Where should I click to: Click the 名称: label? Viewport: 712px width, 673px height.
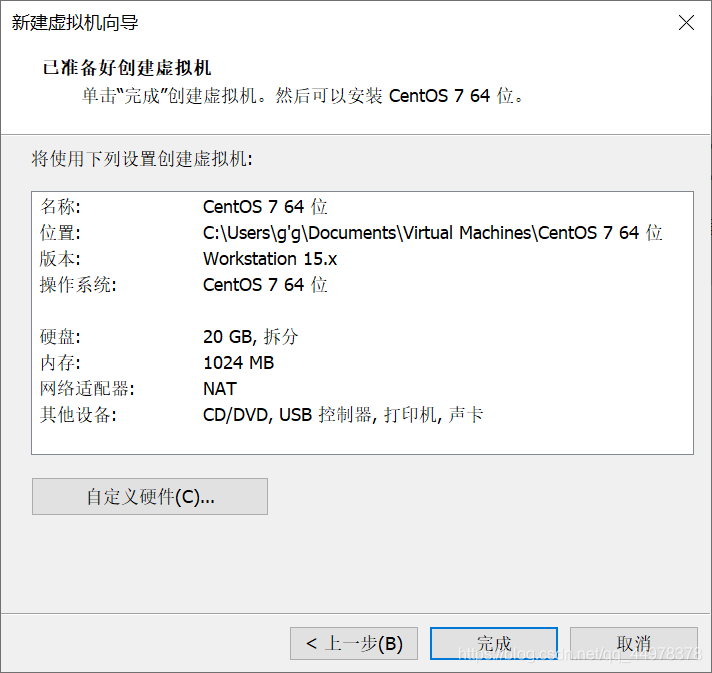click(60, 207)
